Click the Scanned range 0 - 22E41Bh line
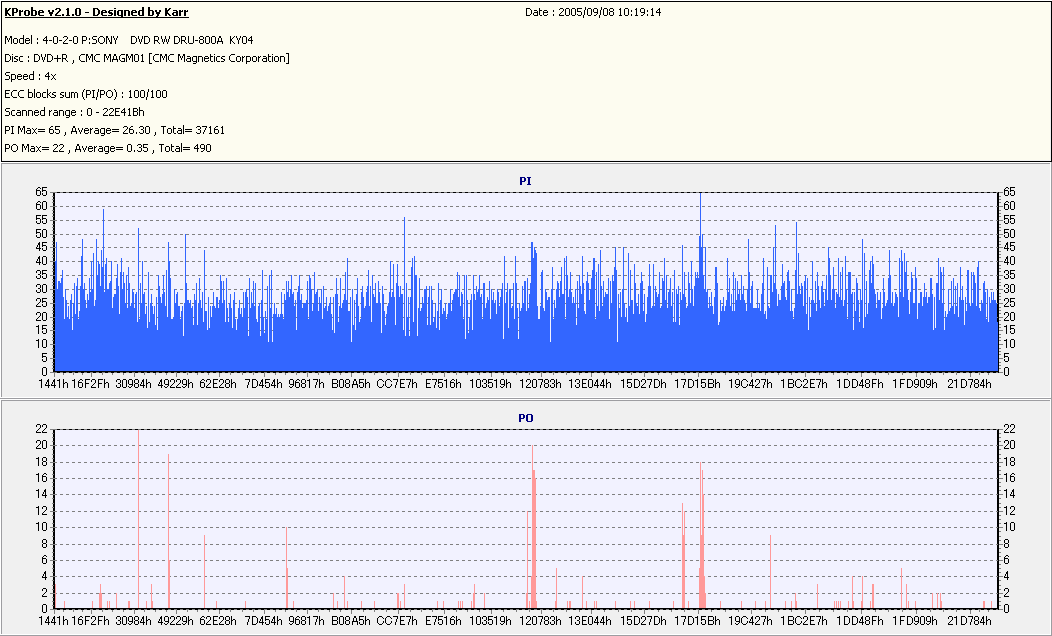The width and height of the screenshot is (1052, 636). point(74,112)
